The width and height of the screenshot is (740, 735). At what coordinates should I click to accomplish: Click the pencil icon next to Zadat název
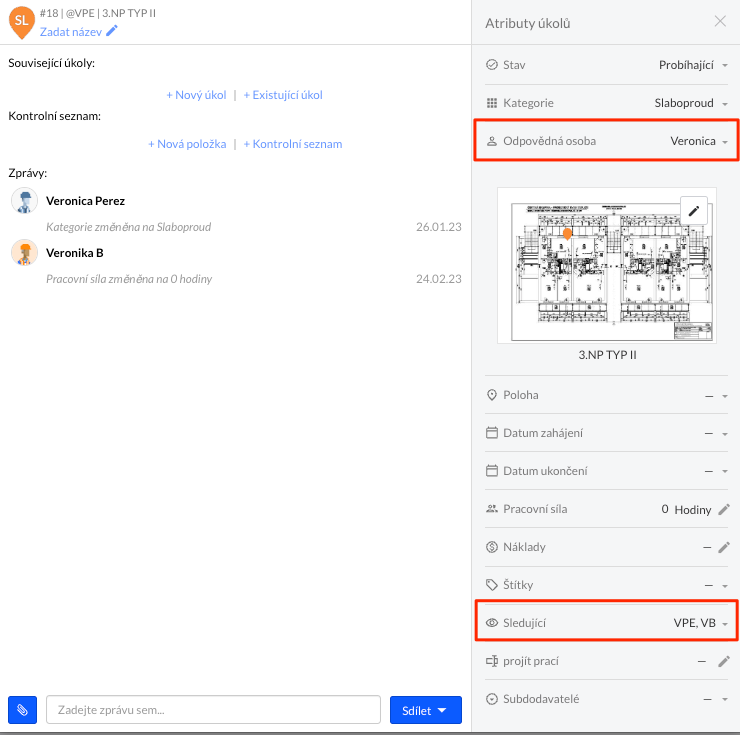coord(112,31)
